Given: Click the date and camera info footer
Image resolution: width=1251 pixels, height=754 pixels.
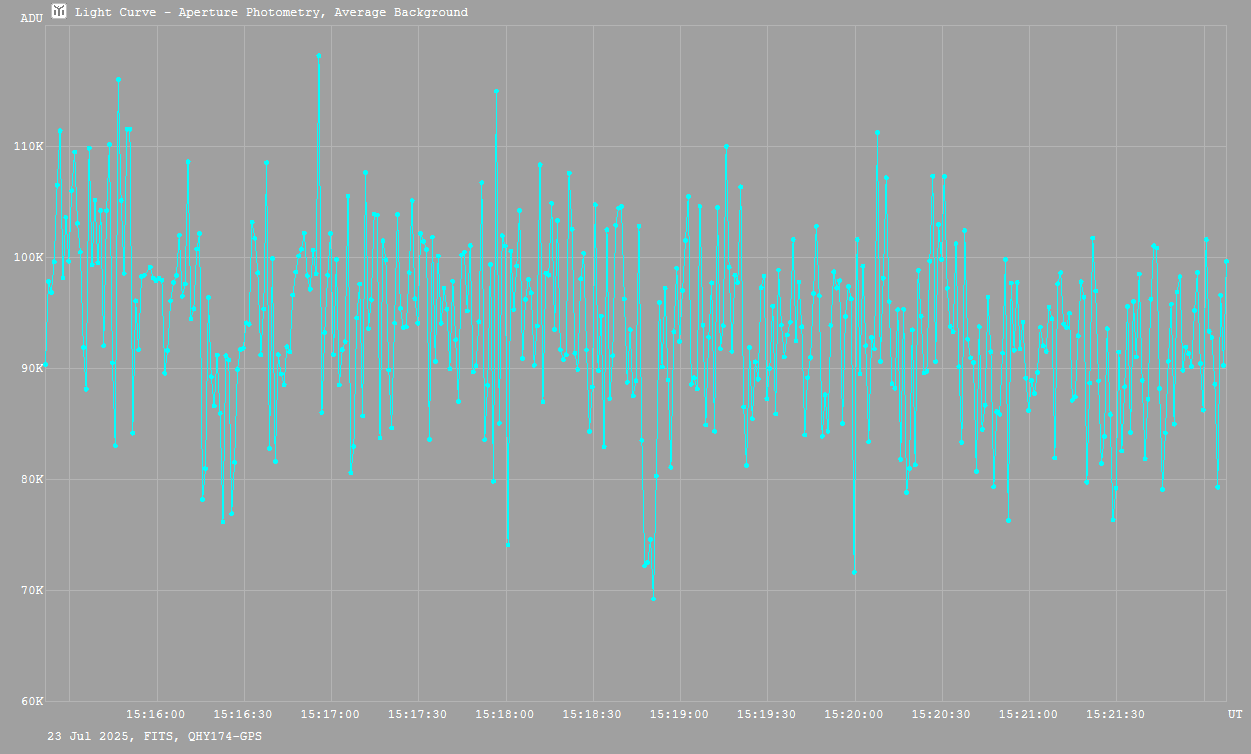Looking at the screenshot, I should pyautogui.click(x=155, y=736).
